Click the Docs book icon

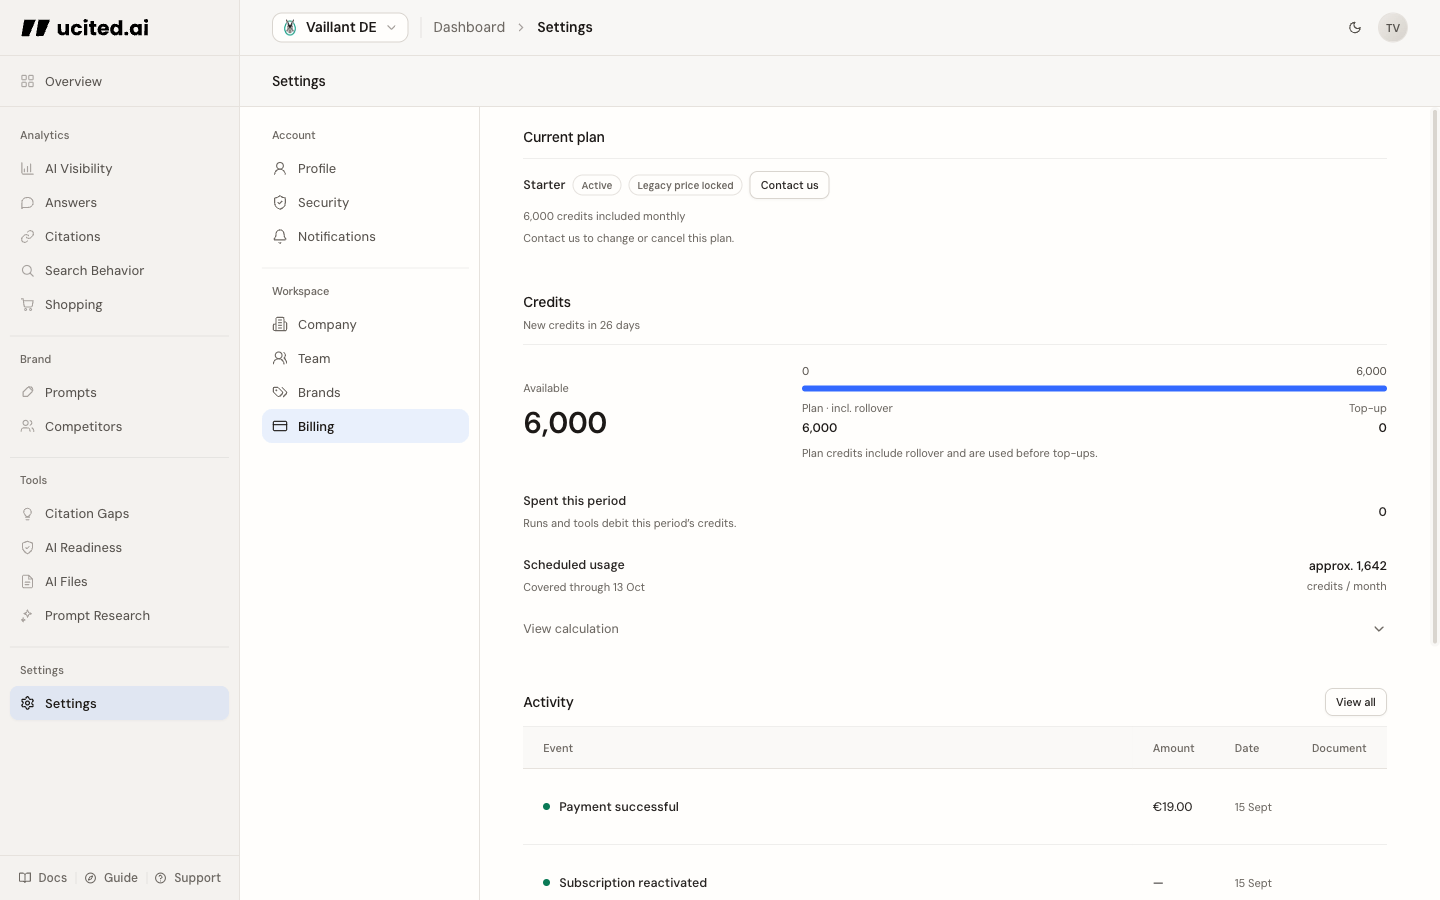(25, 878)
